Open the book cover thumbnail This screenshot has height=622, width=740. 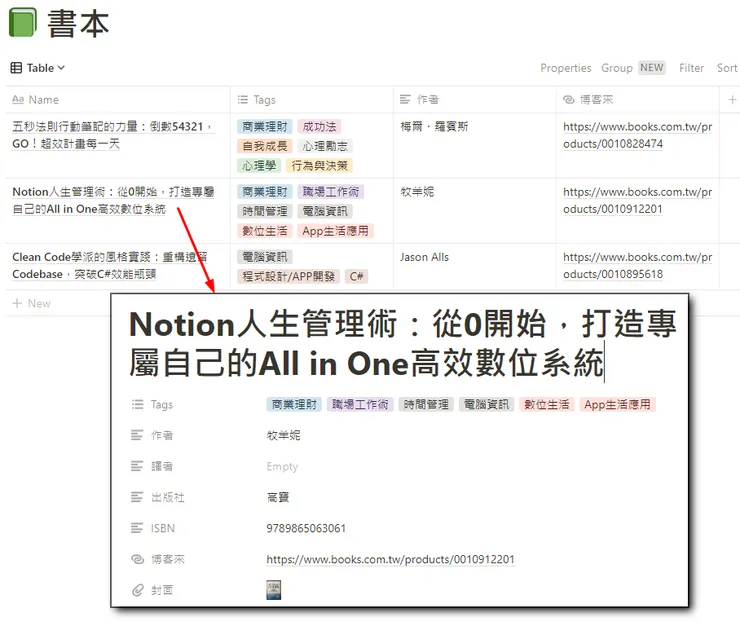click(x=273, y=590)
